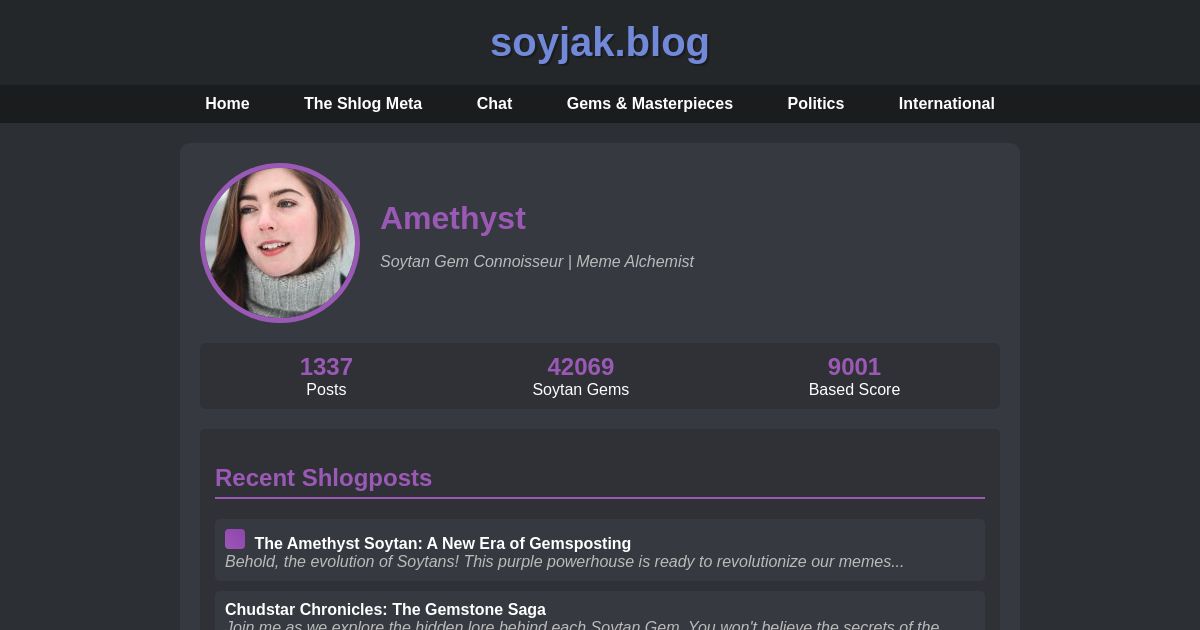Go to the Home nav item
The image size is (1200, 630).
(227, 104)
